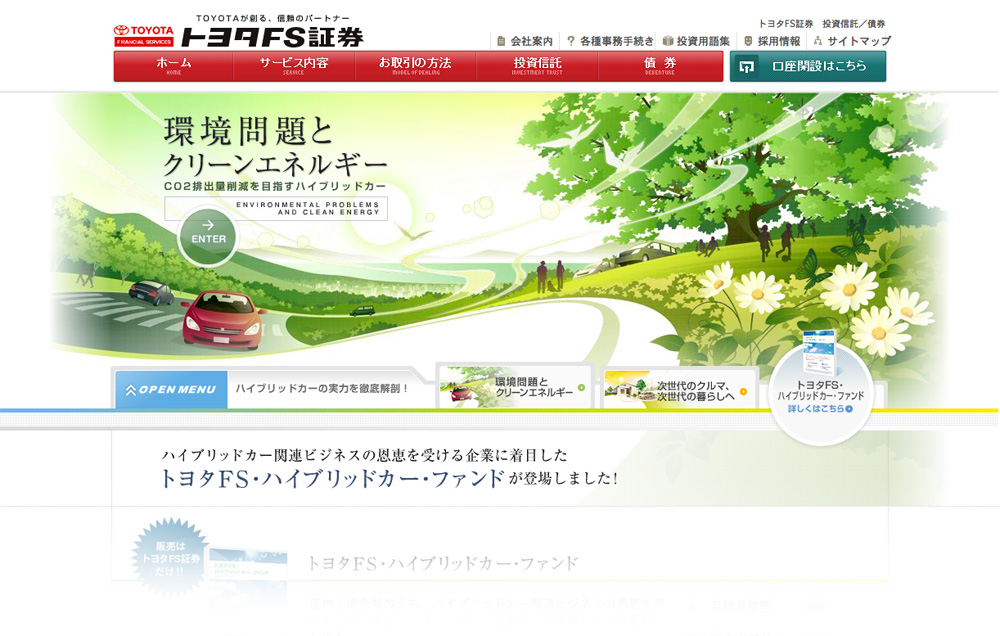Click ハイブリッドカーの実力を徹底解剖！ text

[321, 388]
